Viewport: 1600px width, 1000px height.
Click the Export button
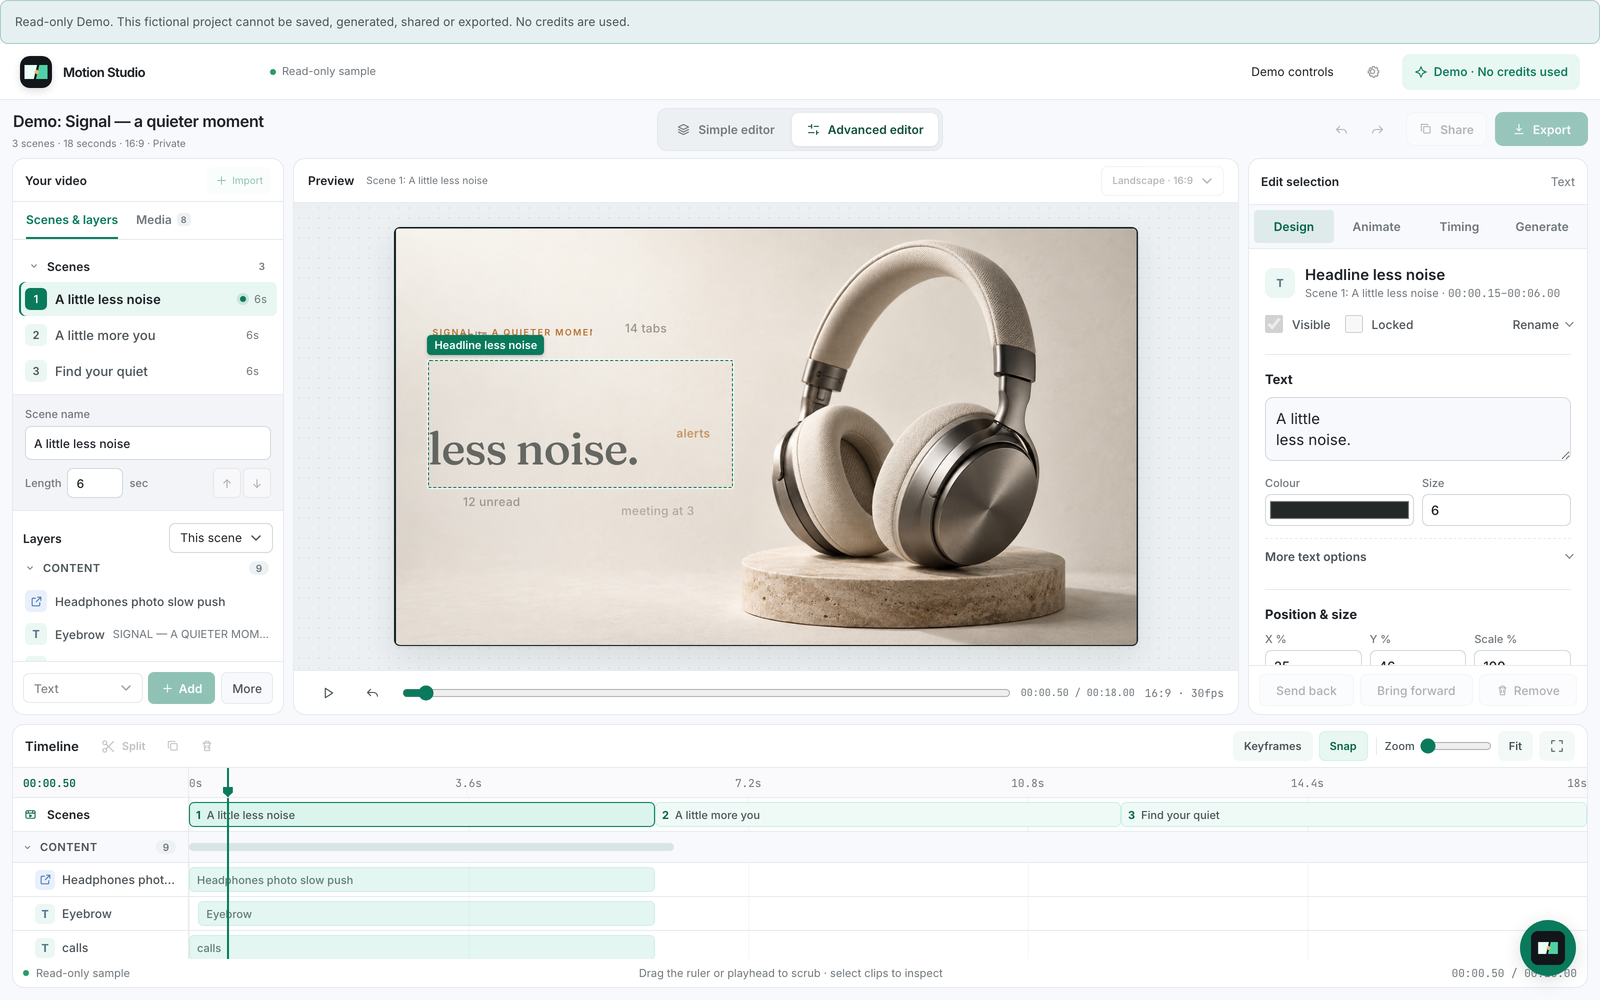click(x=1541, y=129)
